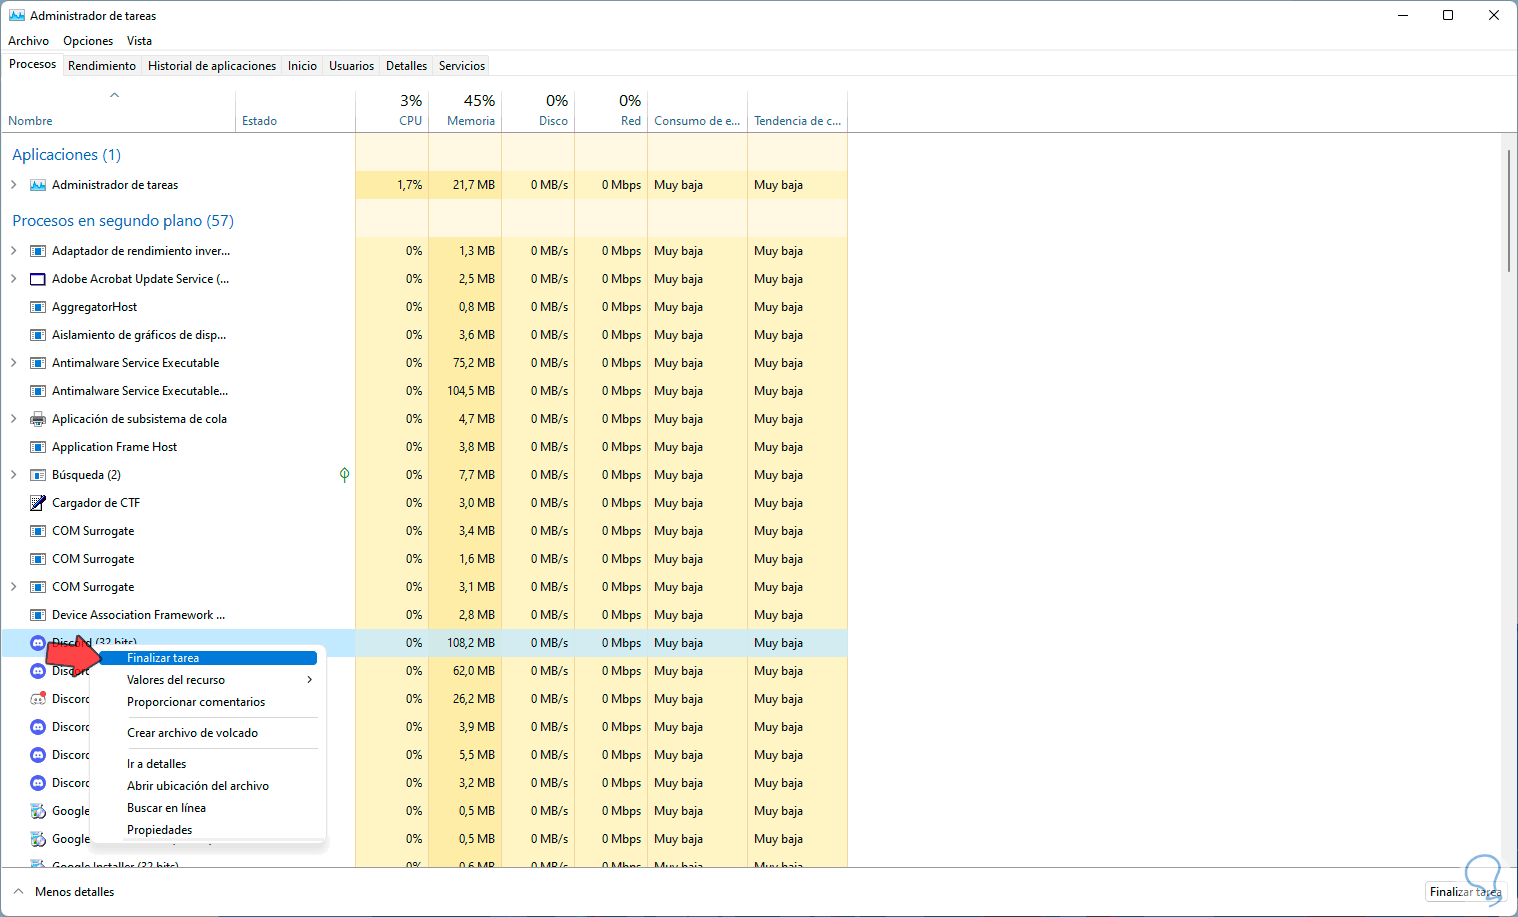Click the AggregatorHost process icon
Screen dimensions: 1518x917
(x=38, y=307)
